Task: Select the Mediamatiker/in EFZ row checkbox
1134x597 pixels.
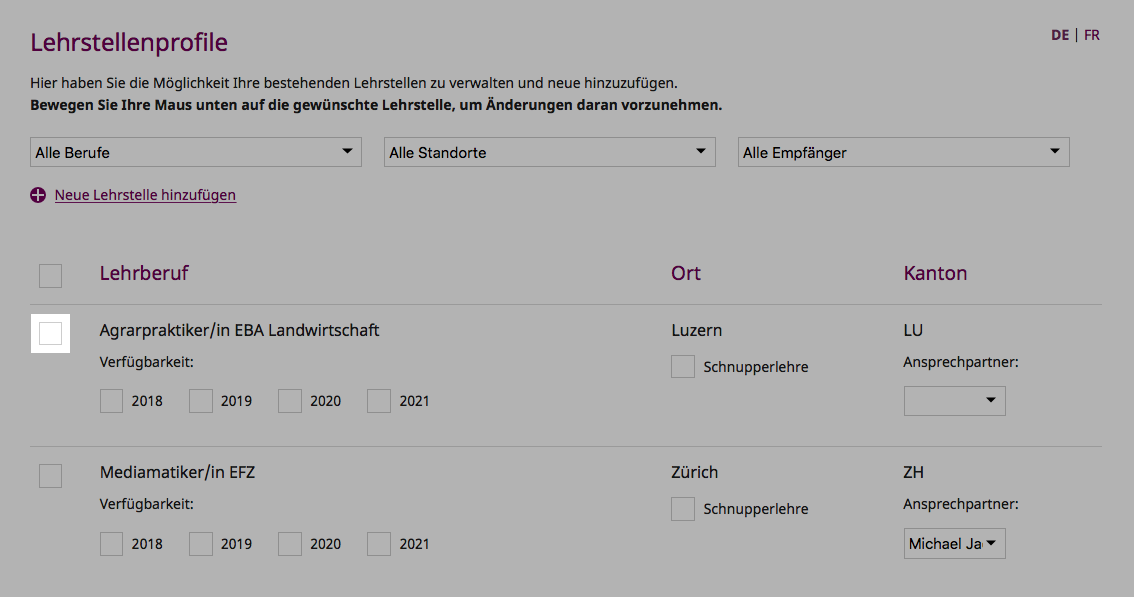Action: point(51,476)
